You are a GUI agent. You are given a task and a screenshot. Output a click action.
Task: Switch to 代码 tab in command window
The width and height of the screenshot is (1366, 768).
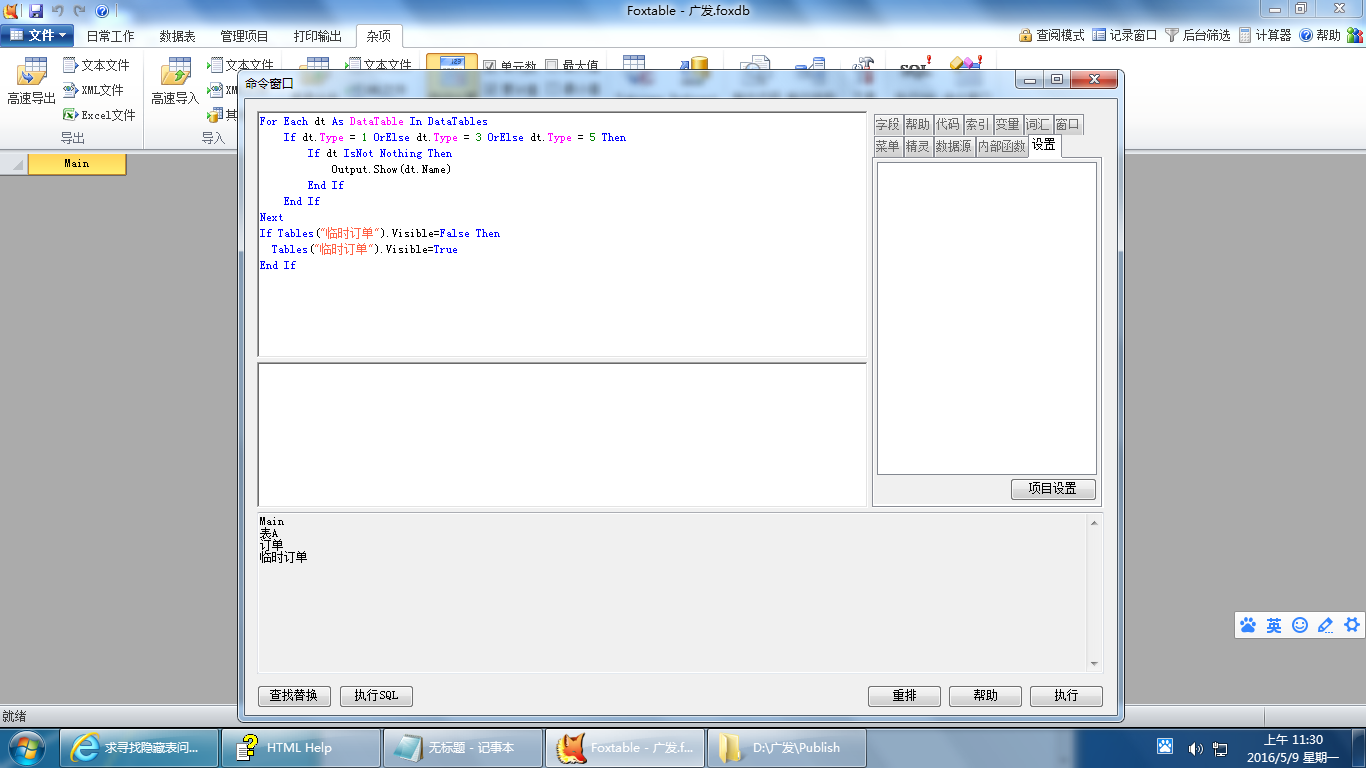click(x=947, y=125)
